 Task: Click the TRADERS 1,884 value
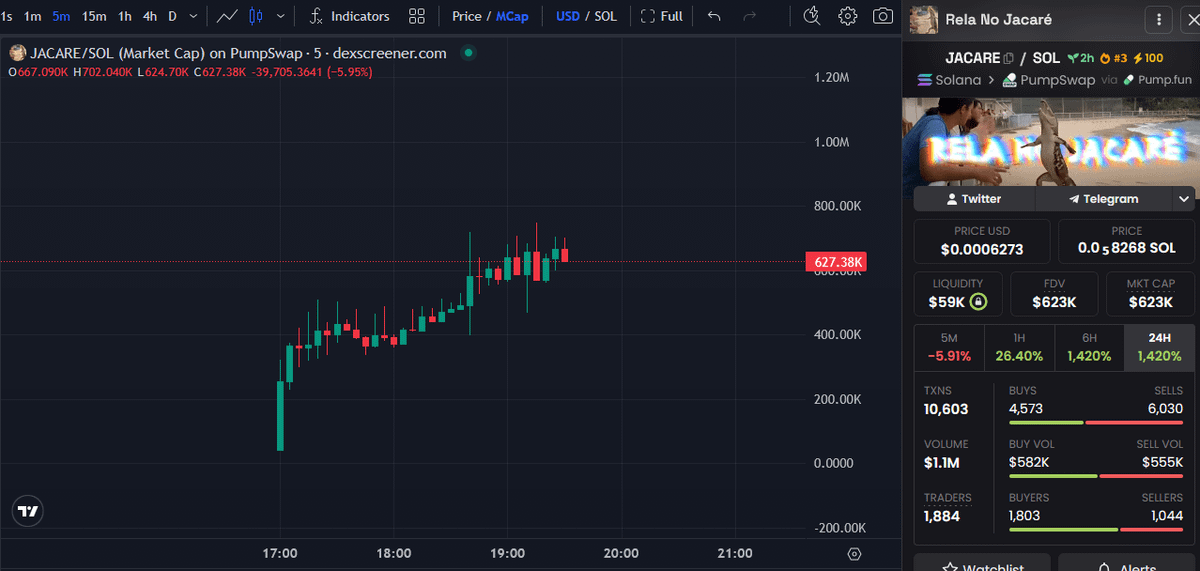coord(942,516)
